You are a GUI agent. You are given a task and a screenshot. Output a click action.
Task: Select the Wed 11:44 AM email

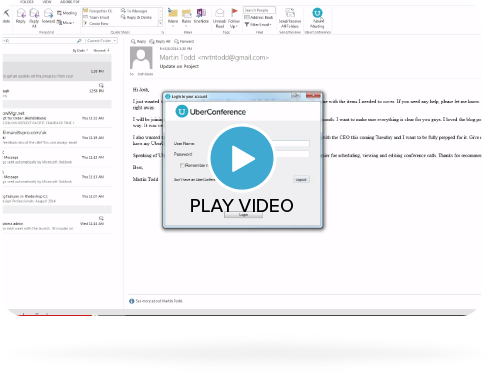[57, 223]
